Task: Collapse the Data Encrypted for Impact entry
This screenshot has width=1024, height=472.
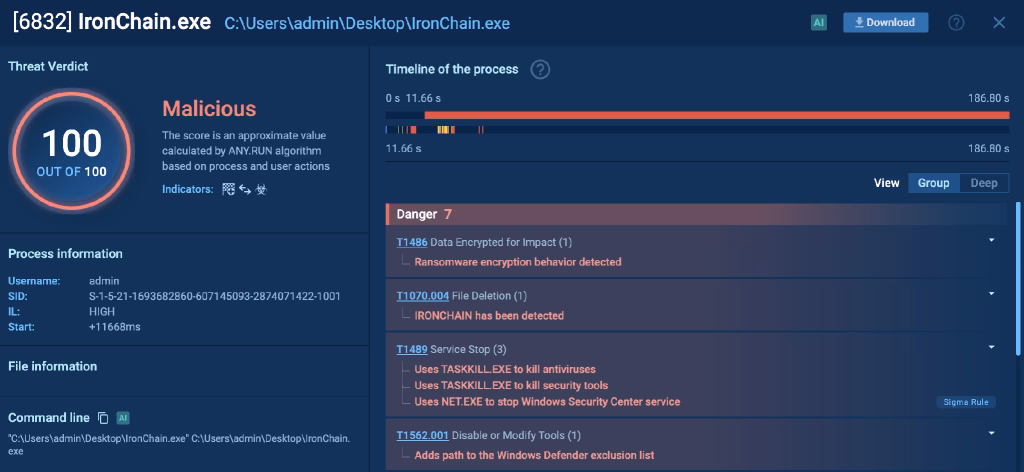Action: click(991, 240)
